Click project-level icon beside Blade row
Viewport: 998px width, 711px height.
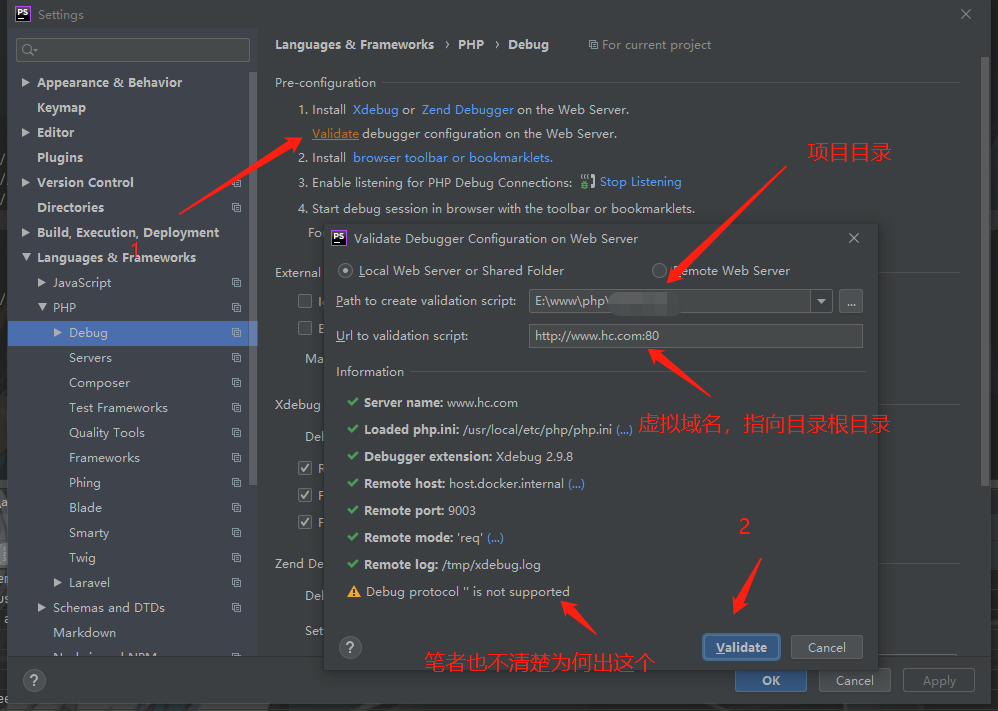click(237, 508)
